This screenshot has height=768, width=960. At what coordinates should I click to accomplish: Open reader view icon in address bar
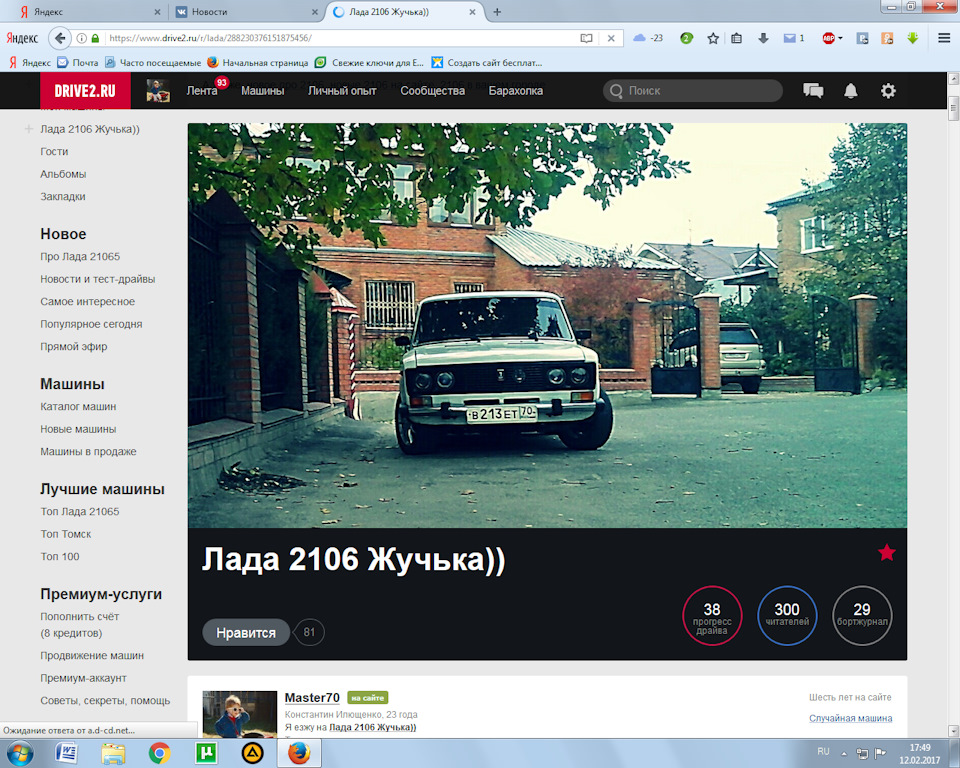click(586, 38)
